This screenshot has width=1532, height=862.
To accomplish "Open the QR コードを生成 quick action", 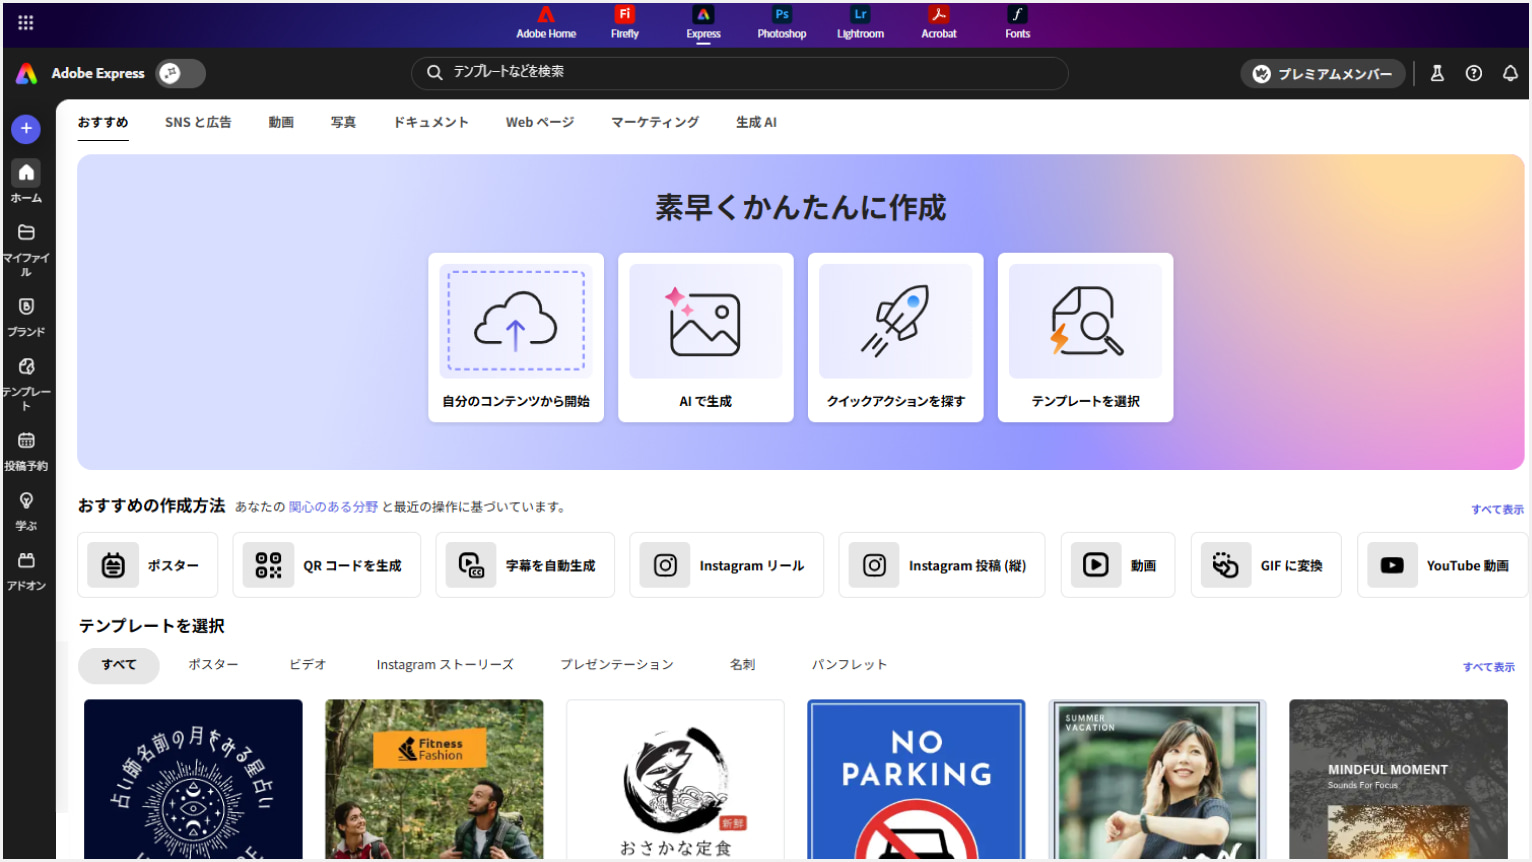I will coord(326,564).
